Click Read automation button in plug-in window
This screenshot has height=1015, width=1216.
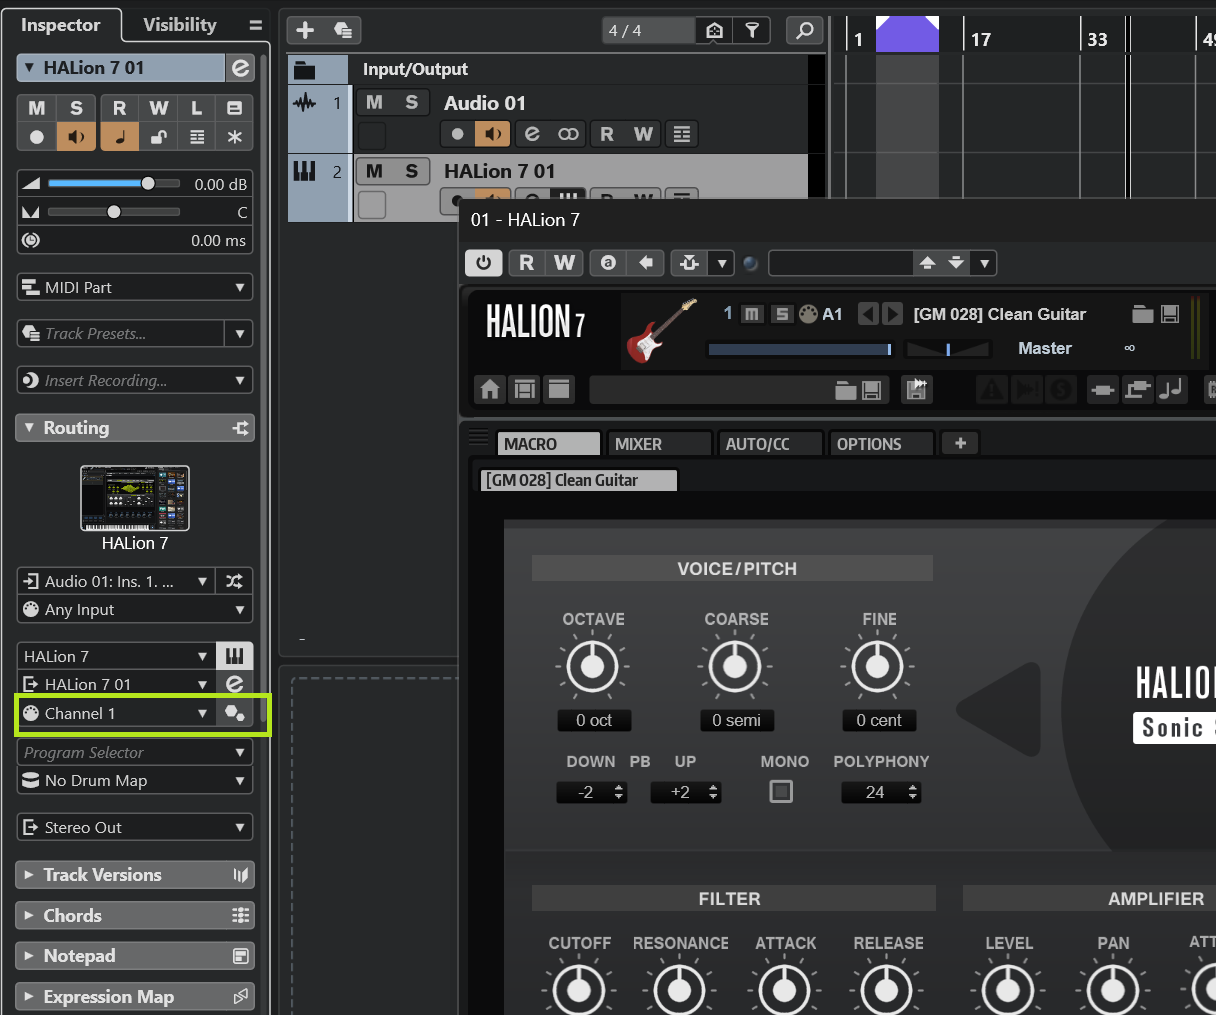coord(526,262)
